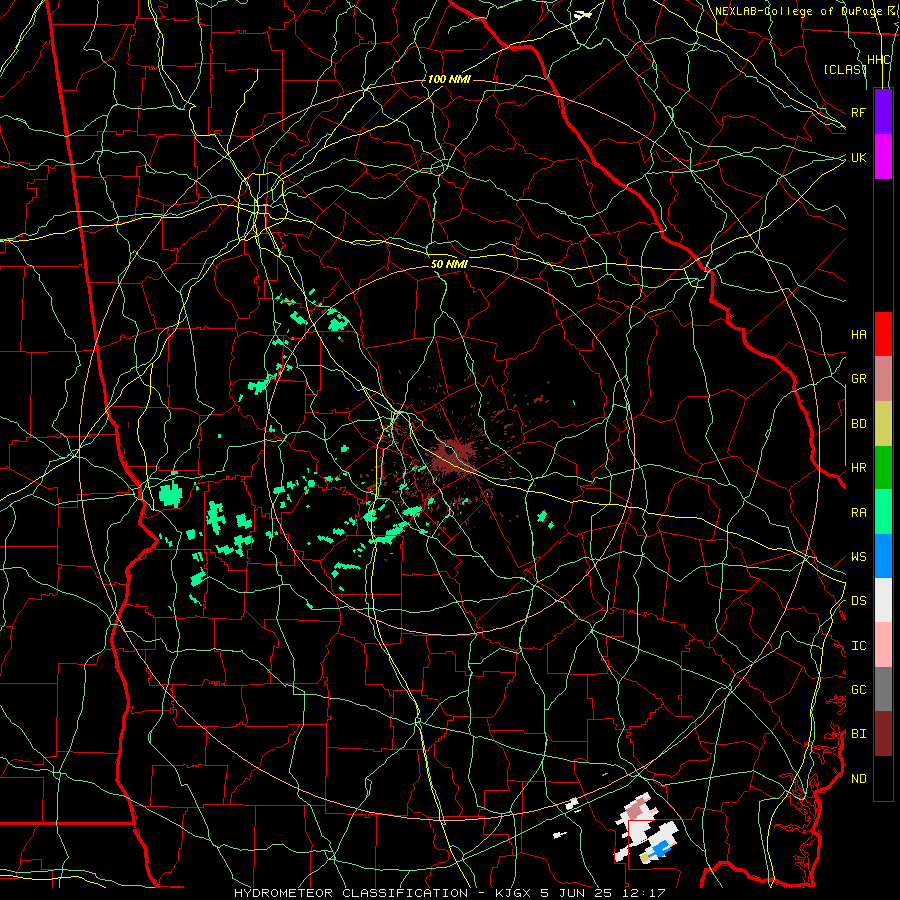Pick the RA light green legend swatch
900x900 pixels.
point(883,512)
